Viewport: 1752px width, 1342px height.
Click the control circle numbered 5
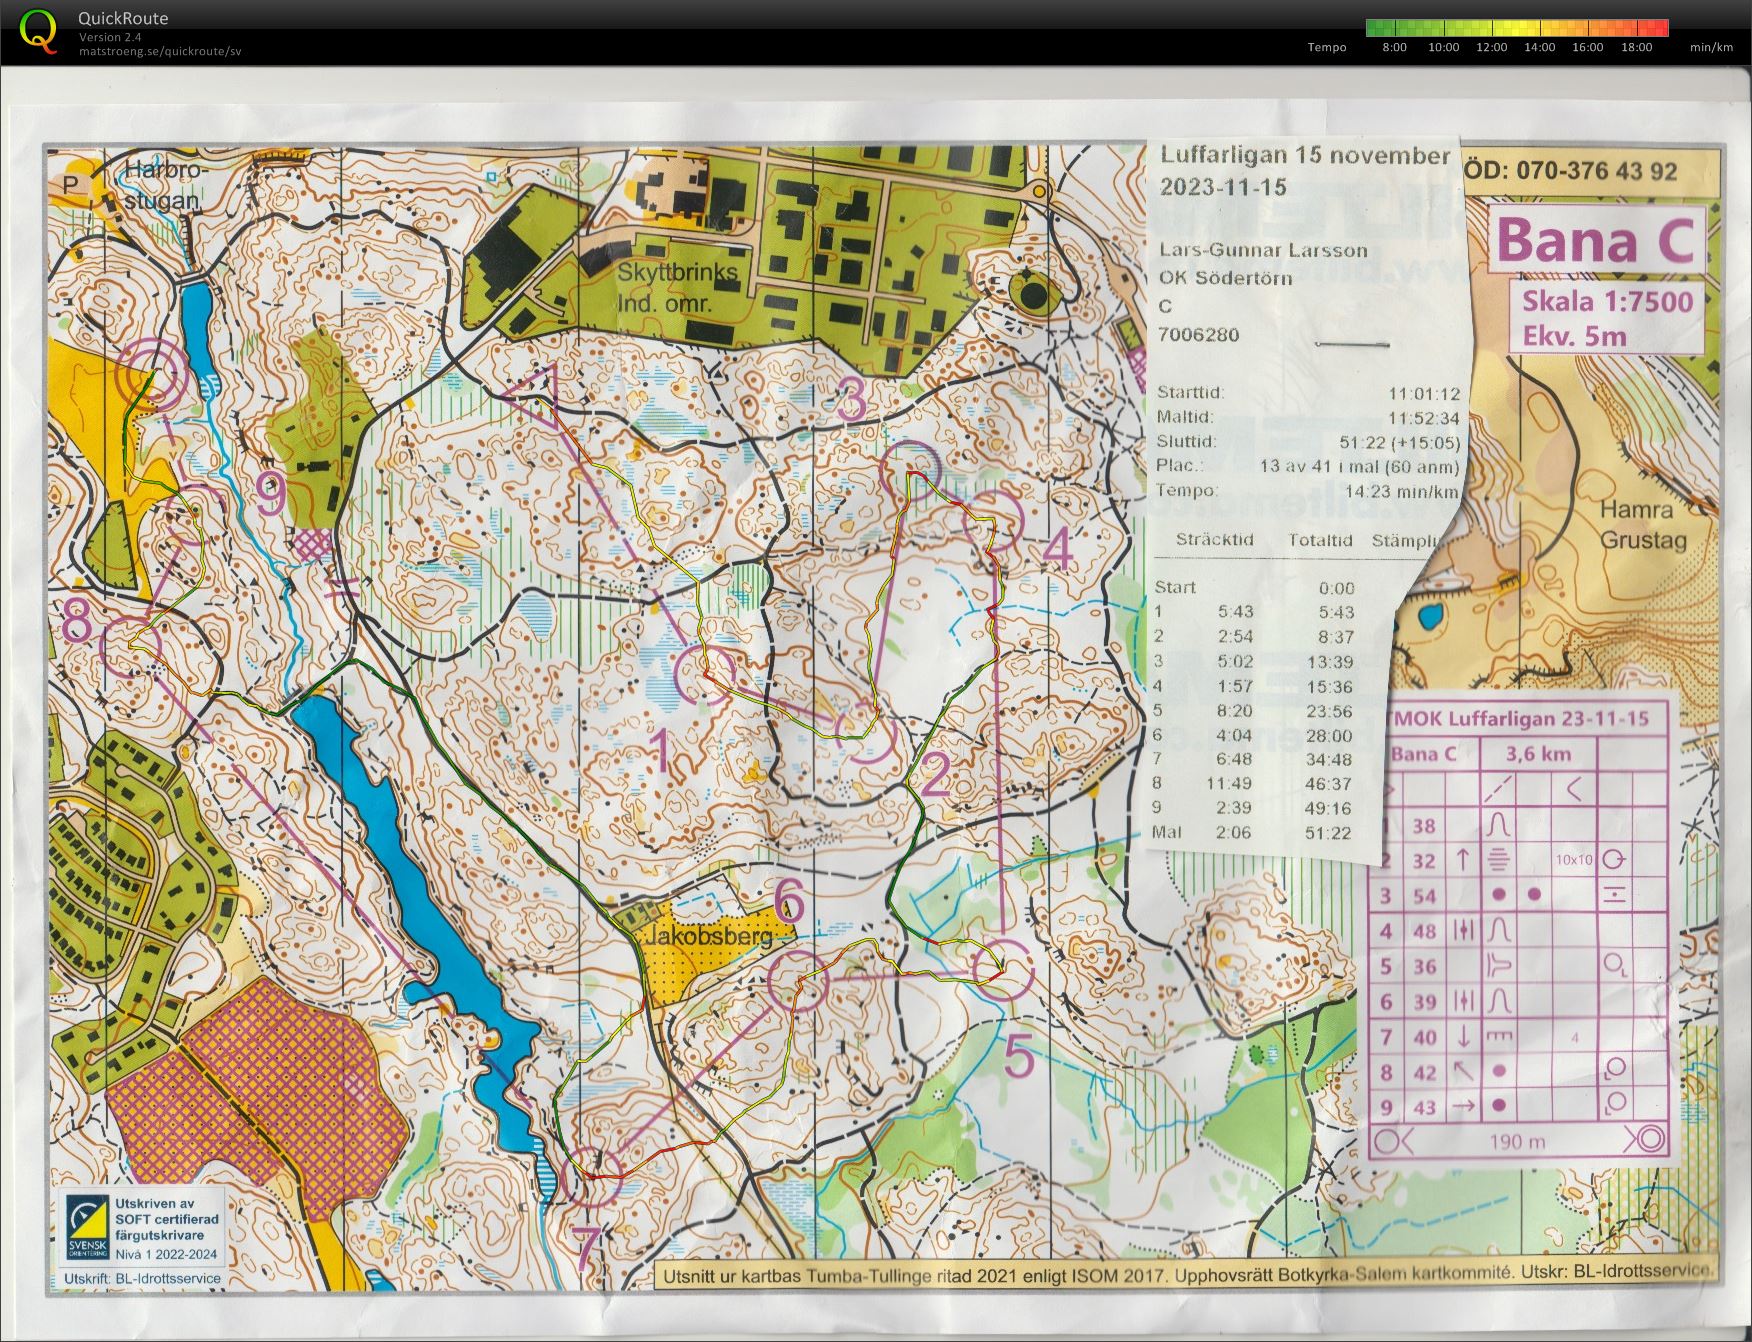coord(1003,968)
